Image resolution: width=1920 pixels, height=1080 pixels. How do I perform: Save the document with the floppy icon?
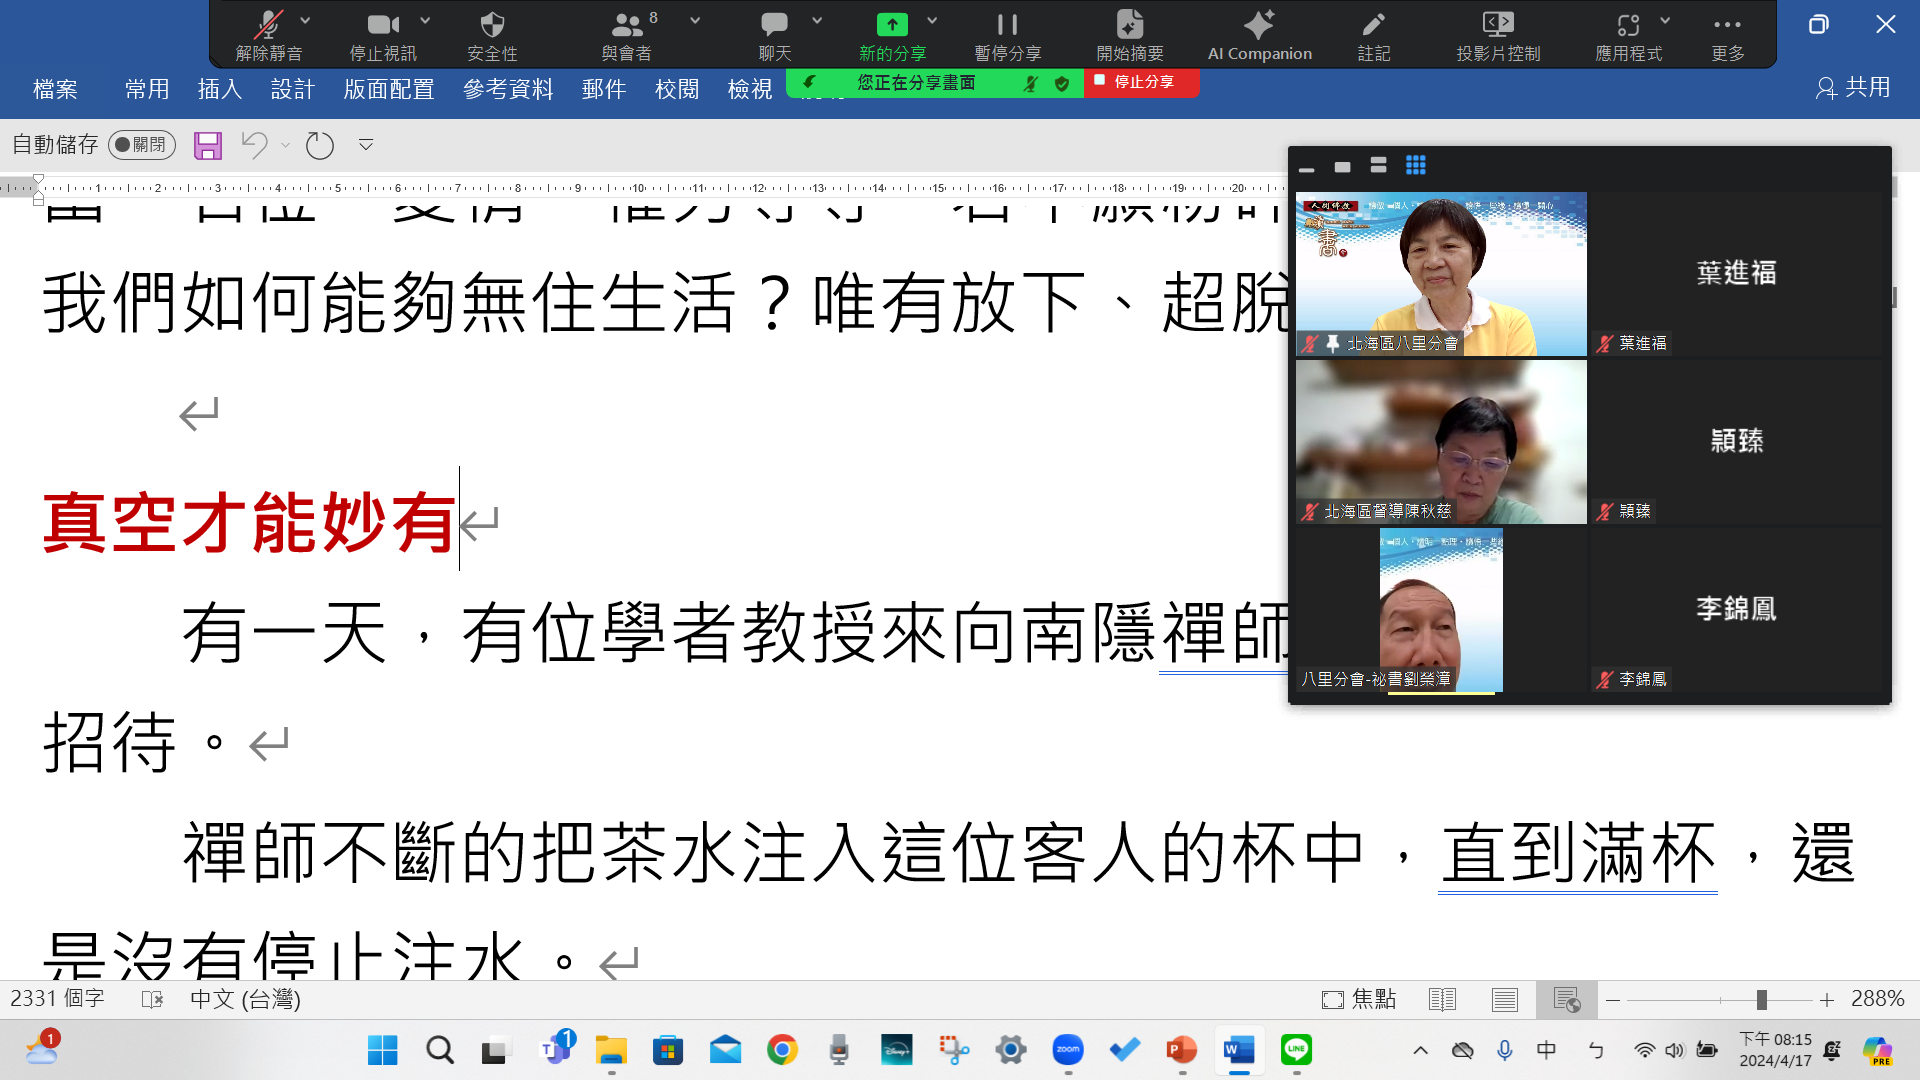pos(208,145)
